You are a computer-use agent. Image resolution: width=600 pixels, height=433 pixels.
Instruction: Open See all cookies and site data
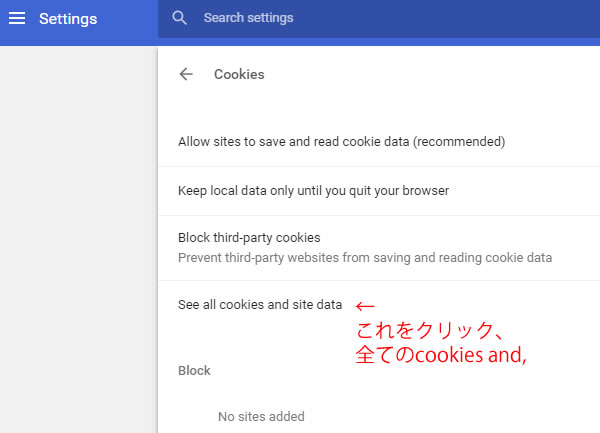[x=260, y=305]
